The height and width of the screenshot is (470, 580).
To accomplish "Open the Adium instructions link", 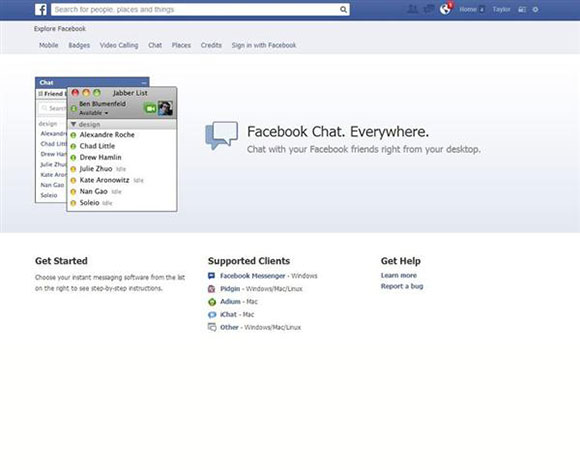I will pyautogui.click(x=230, y=302).
